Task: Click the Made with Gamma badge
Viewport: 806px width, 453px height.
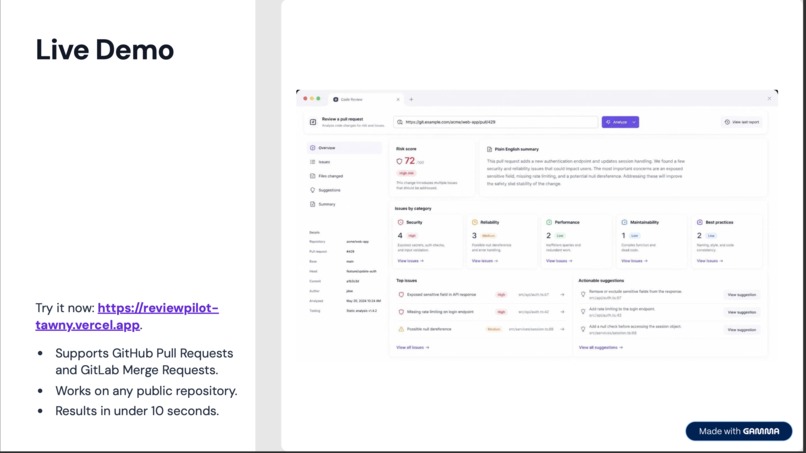Action: (x=739, y=431)
